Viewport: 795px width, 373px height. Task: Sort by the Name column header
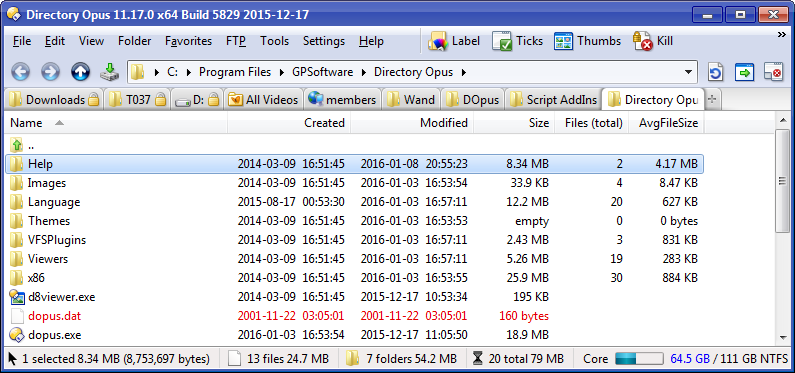116,123
